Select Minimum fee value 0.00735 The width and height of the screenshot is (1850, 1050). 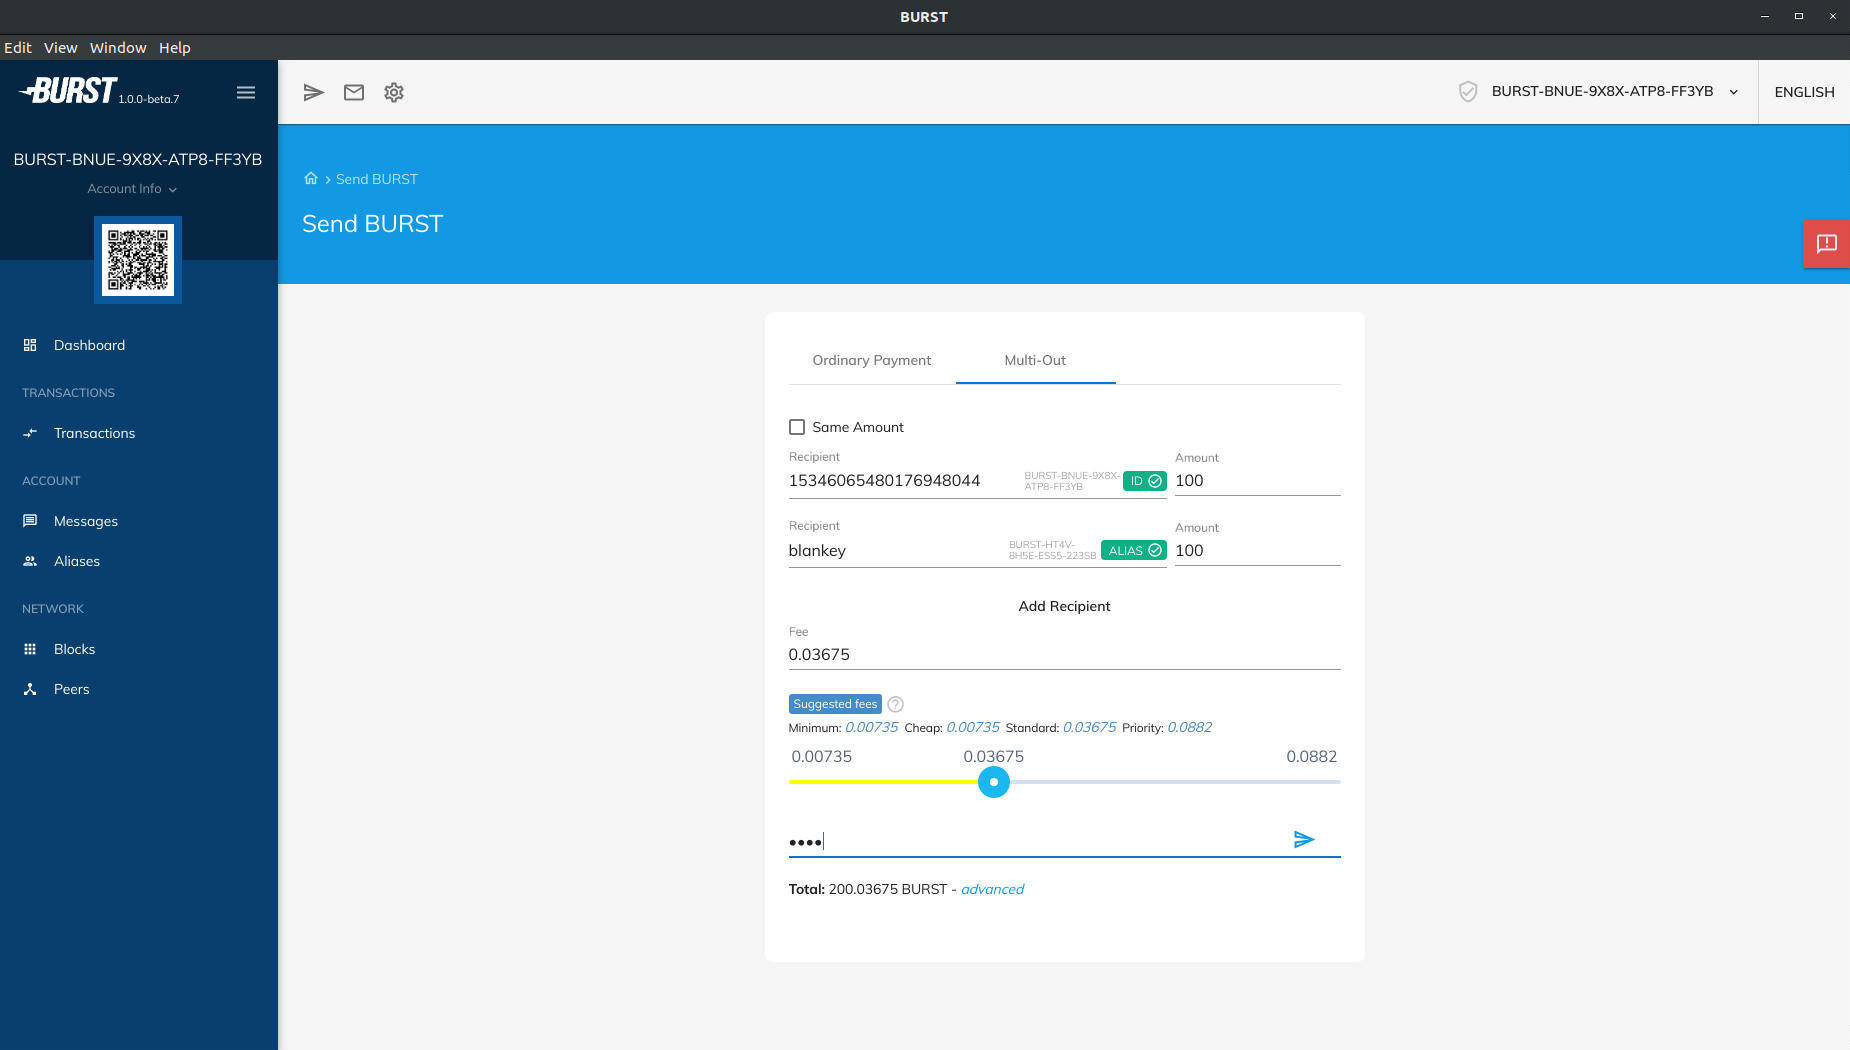(871, 727)
